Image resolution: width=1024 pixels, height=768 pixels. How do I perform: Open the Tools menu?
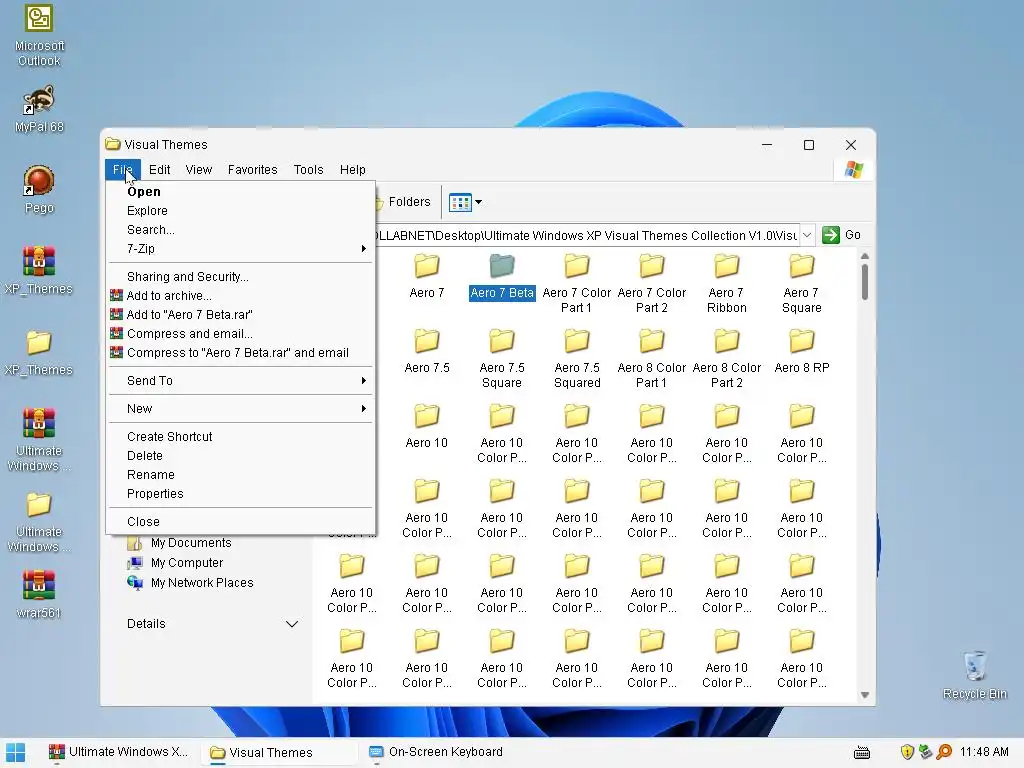tap(308, 170)
